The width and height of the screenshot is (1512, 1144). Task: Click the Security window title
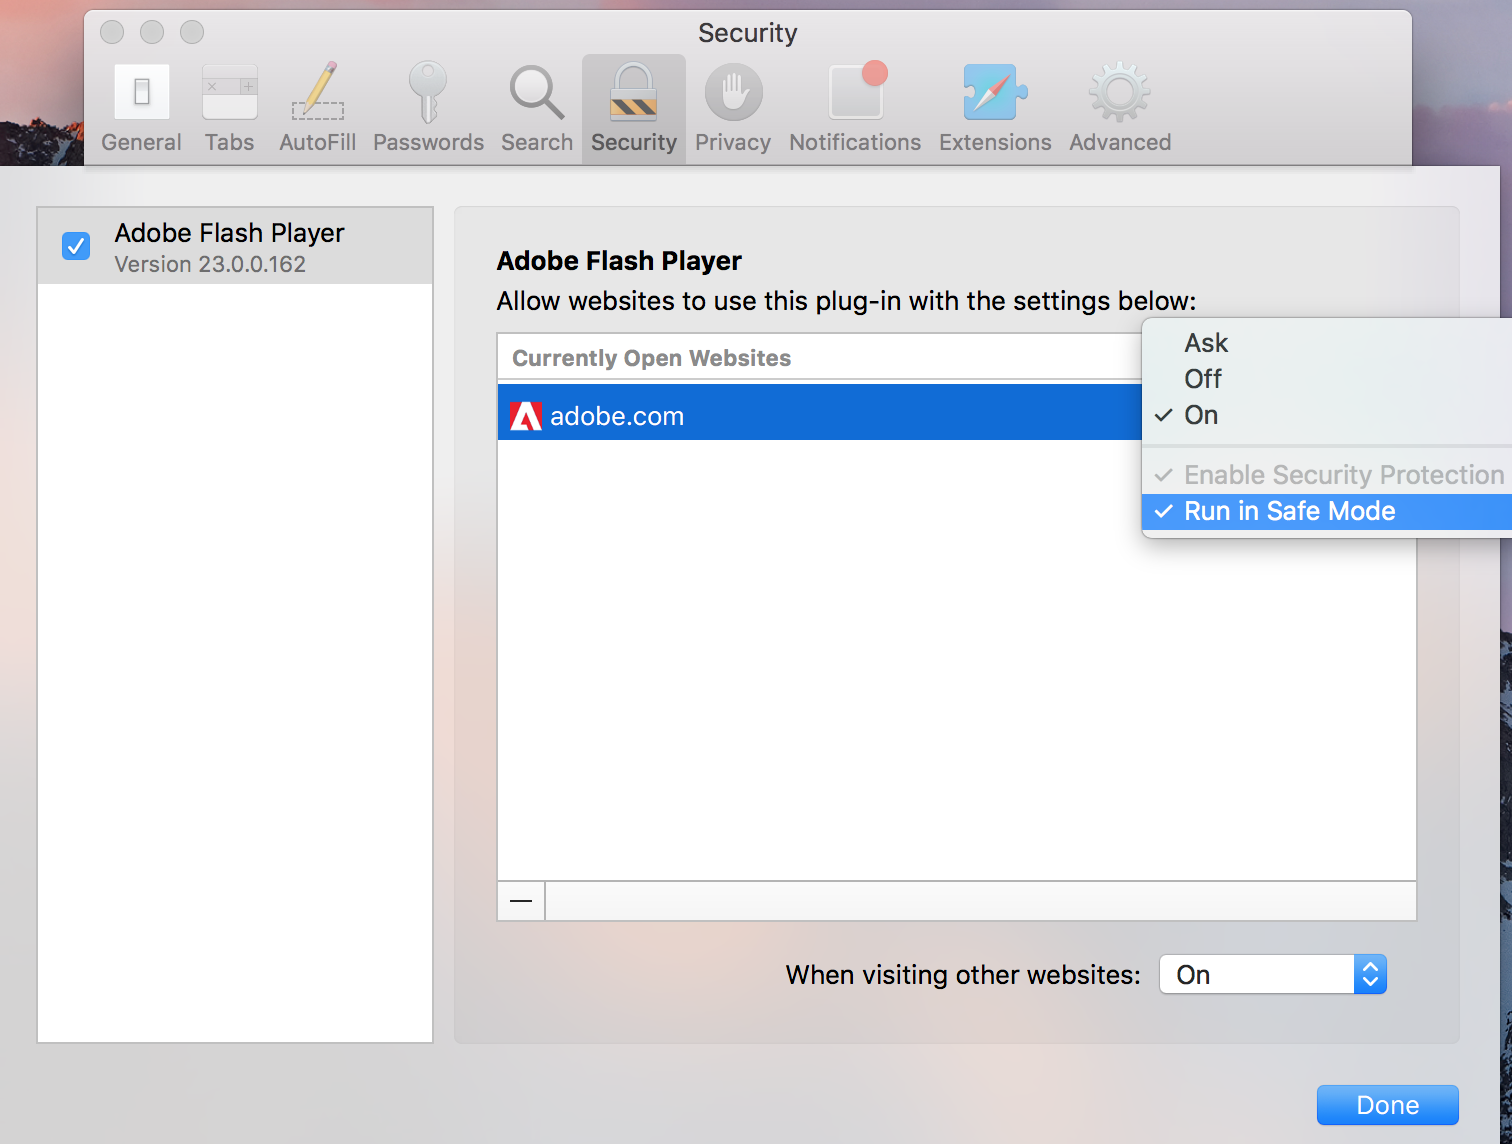[748, 33]
